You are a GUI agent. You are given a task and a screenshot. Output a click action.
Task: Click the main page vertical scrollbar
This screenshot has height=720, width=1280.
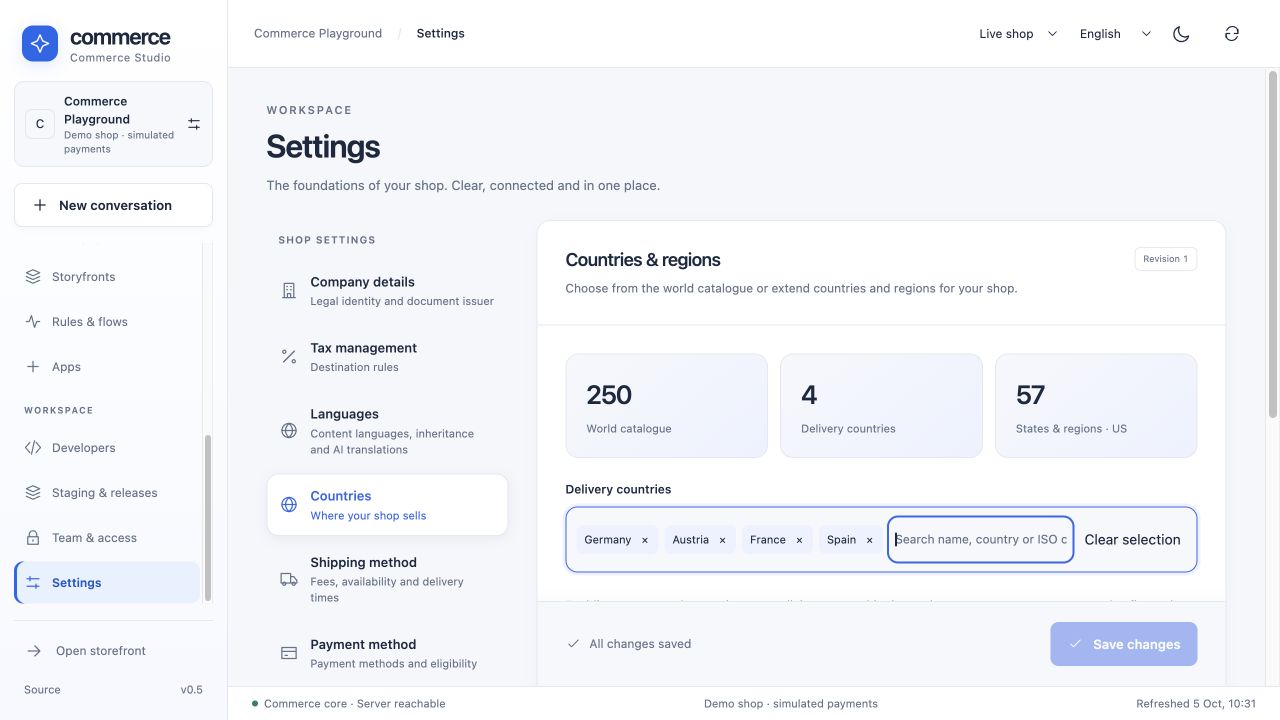[x=1273, y=244]
